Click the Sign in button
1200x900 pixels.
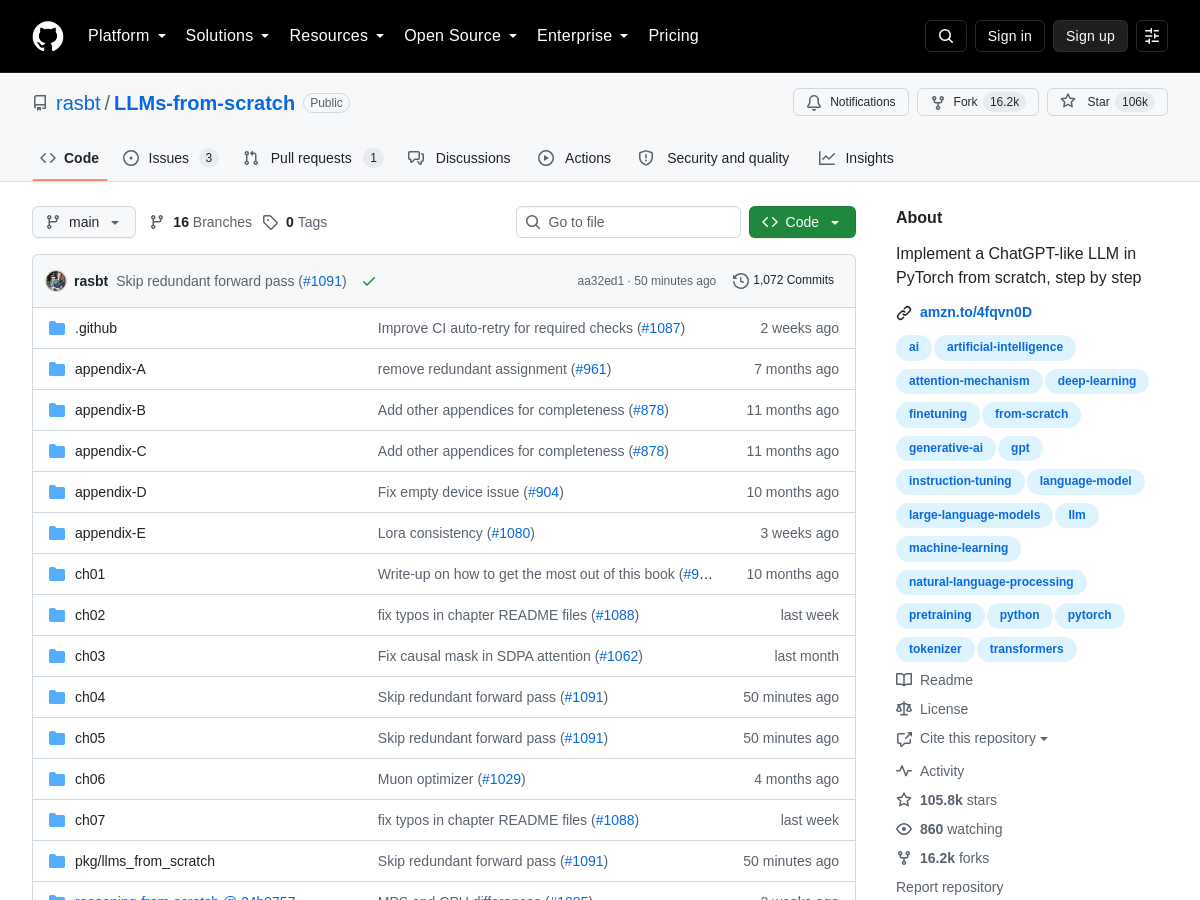click(x=1010, y=36)
